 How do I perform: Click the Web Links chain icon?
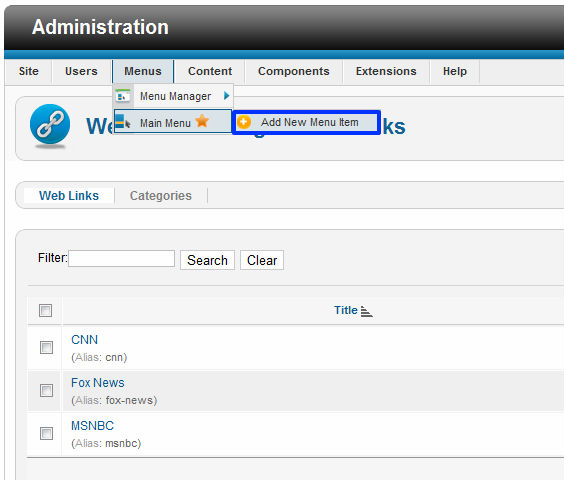(50, 124)
